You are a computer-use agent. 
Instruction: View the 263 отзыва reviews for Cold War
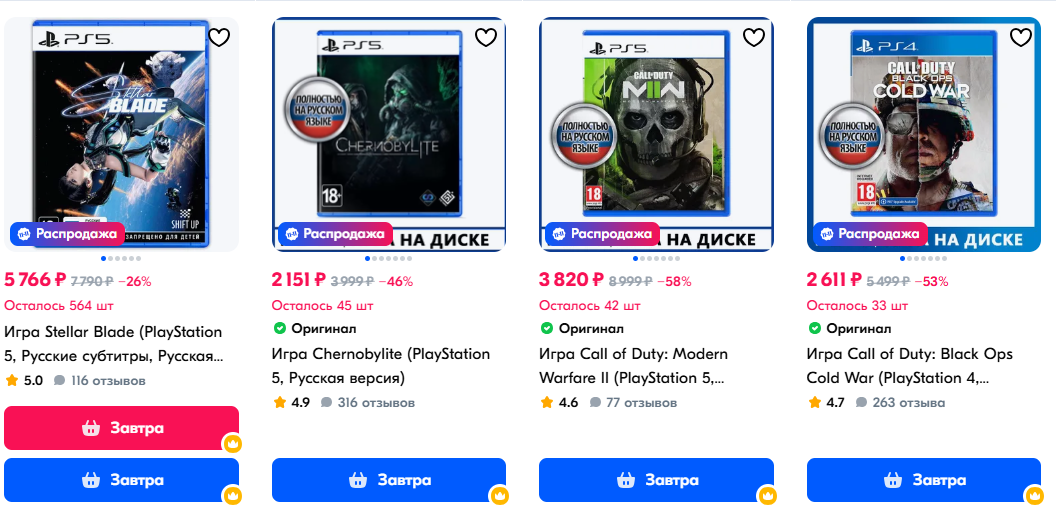coord(900,403)
